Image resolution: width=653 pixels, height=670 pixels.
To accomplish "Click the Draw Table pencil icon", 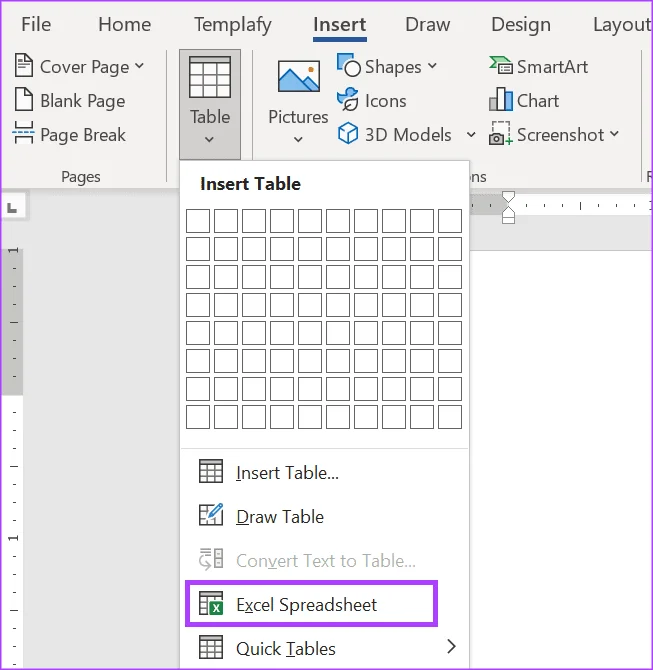I will (x=211, y=514).
